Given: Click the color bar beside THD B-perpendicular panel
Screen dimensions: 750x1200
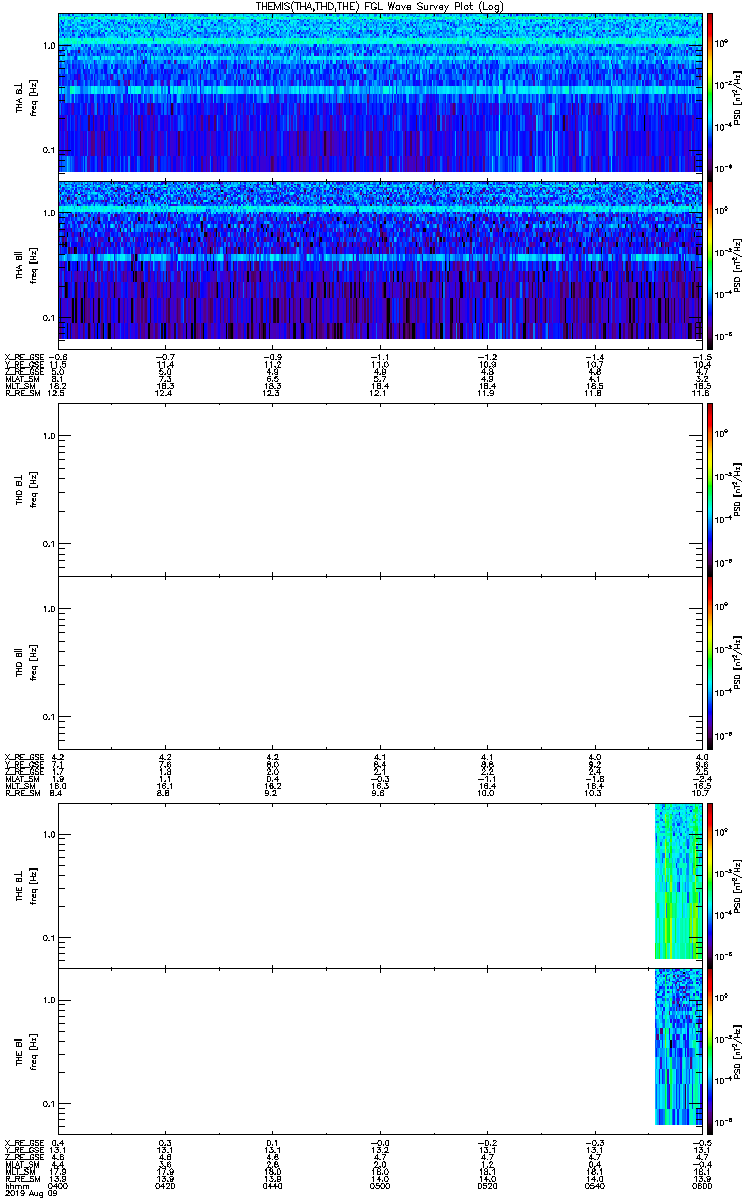Looking at the screenshot, I should 710,488.
